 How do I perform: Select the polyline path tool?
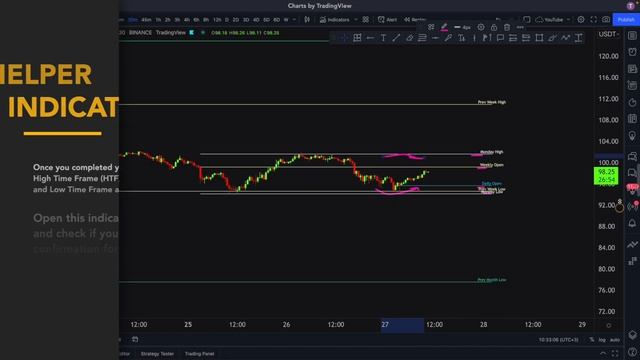pyautogui.click(x=565, y=38)
